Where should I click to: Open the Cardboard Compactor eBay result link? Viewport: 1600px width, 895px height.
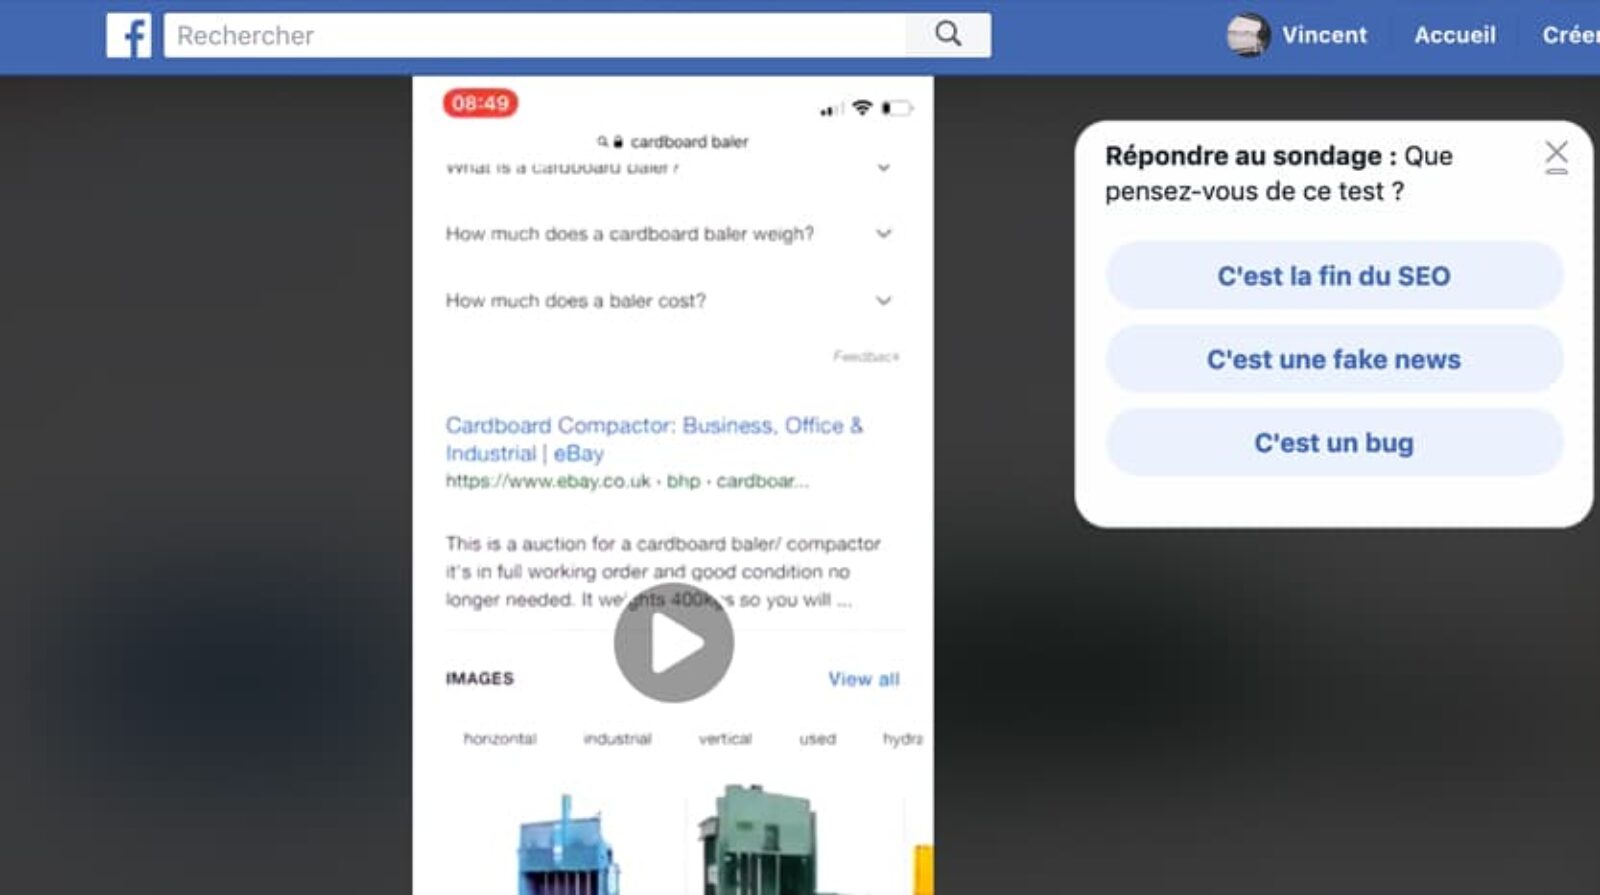654,439
